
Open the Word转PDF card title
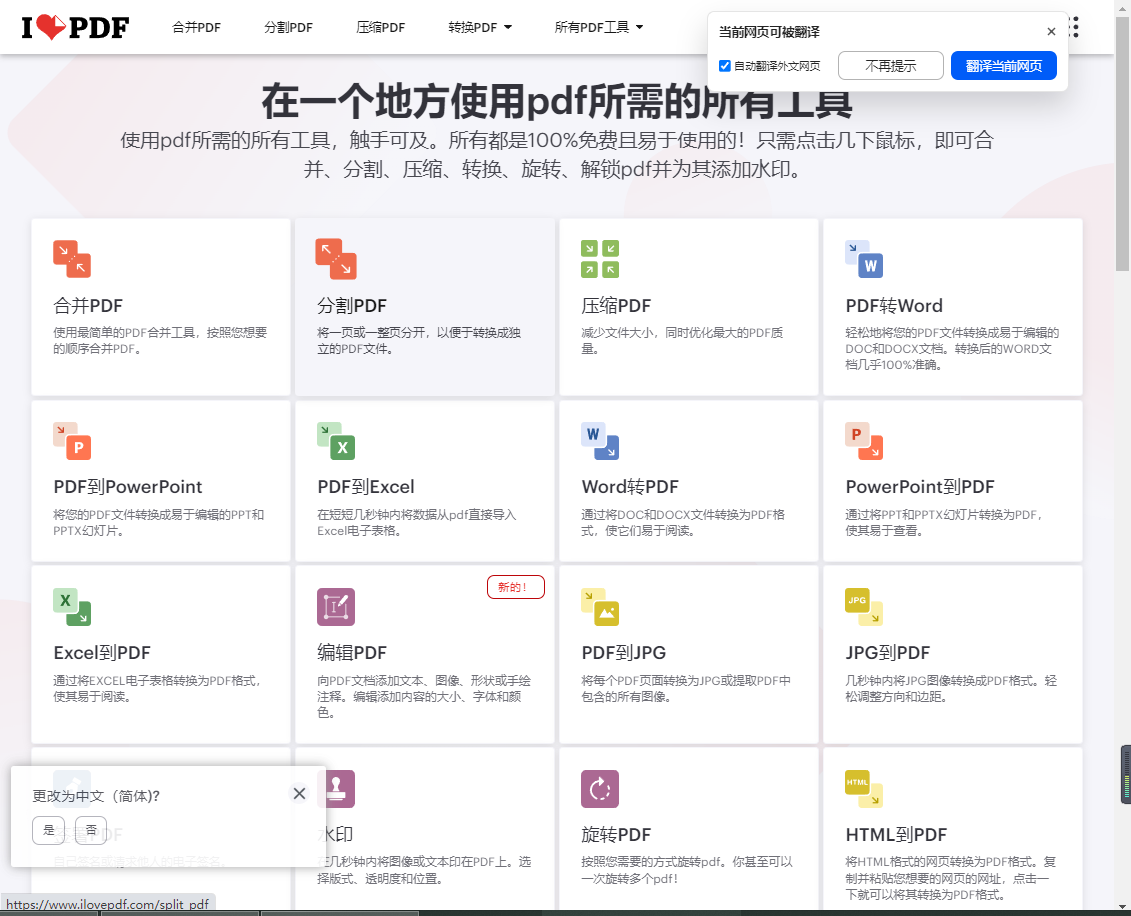click(630, 487)
